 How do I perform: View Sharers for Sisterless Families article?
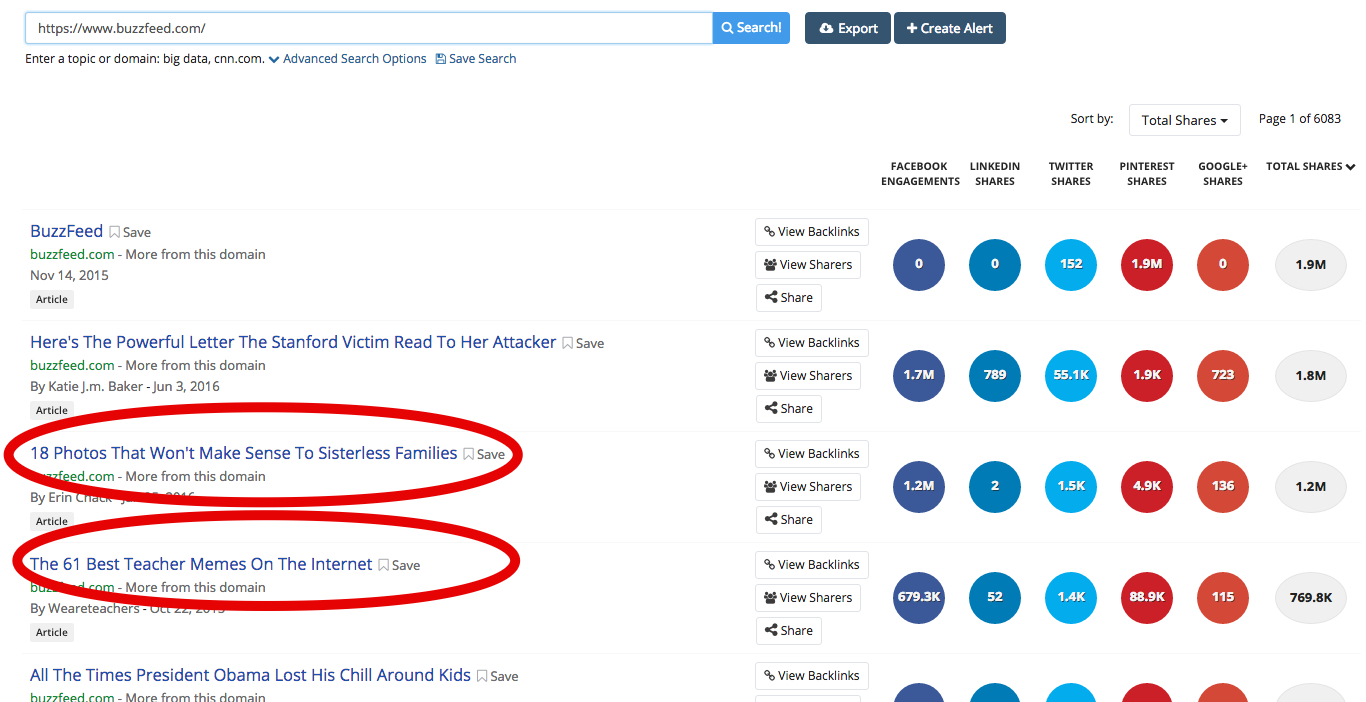pos(808,487)
